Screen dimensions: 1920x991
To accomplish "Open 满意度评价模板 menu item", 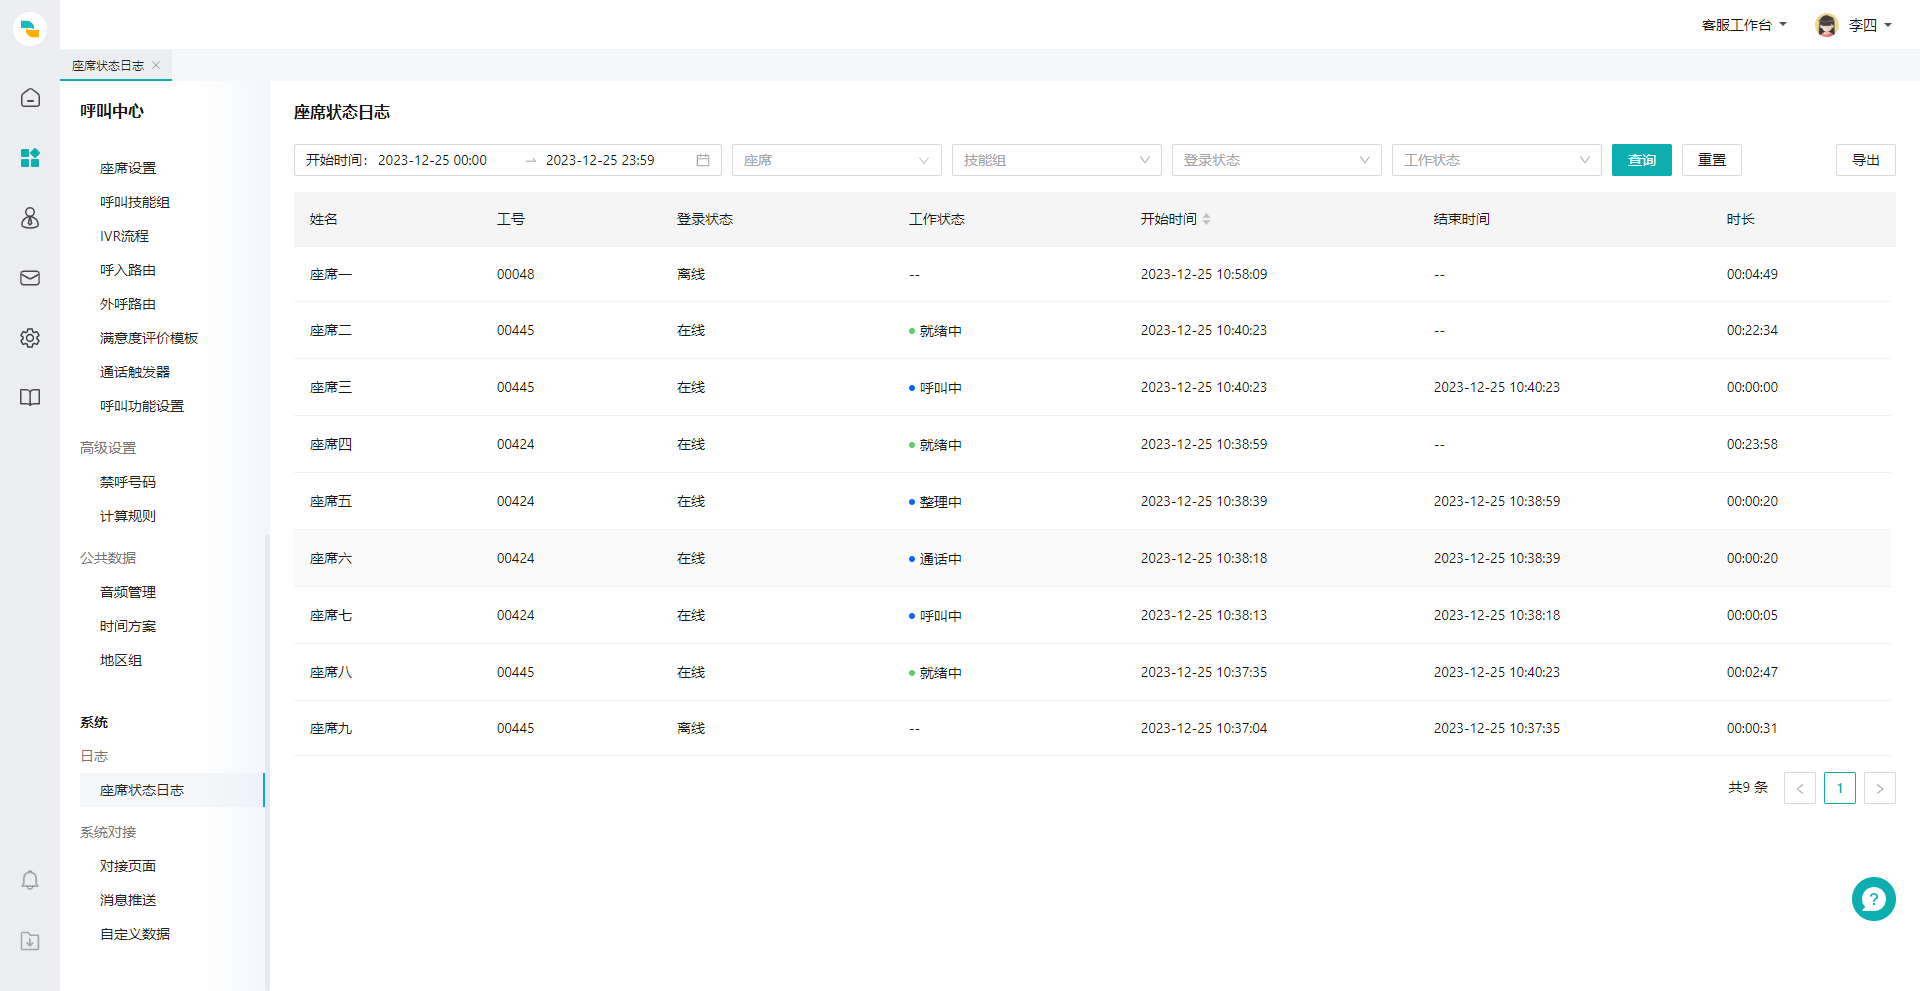I will [x=149, y=338].
